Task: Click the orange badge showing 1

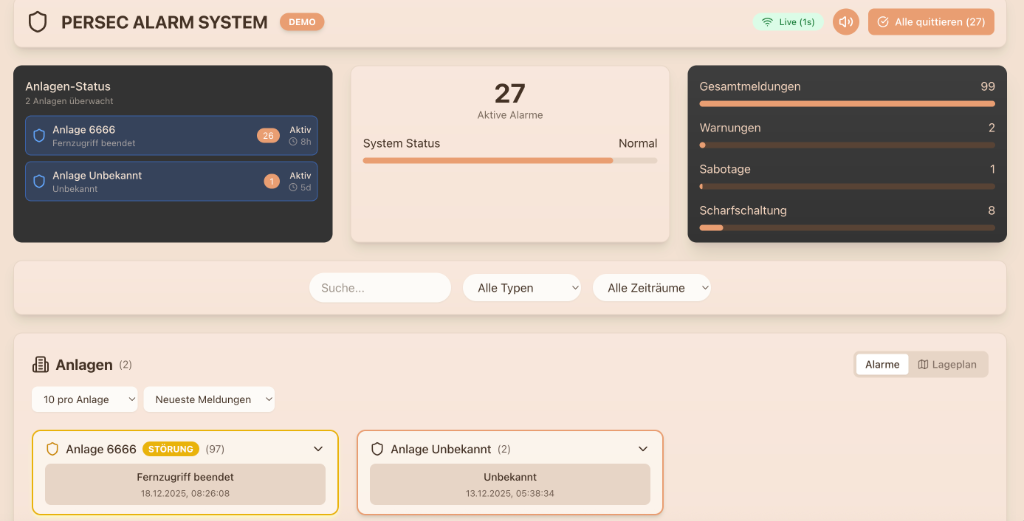Action: 272,181
